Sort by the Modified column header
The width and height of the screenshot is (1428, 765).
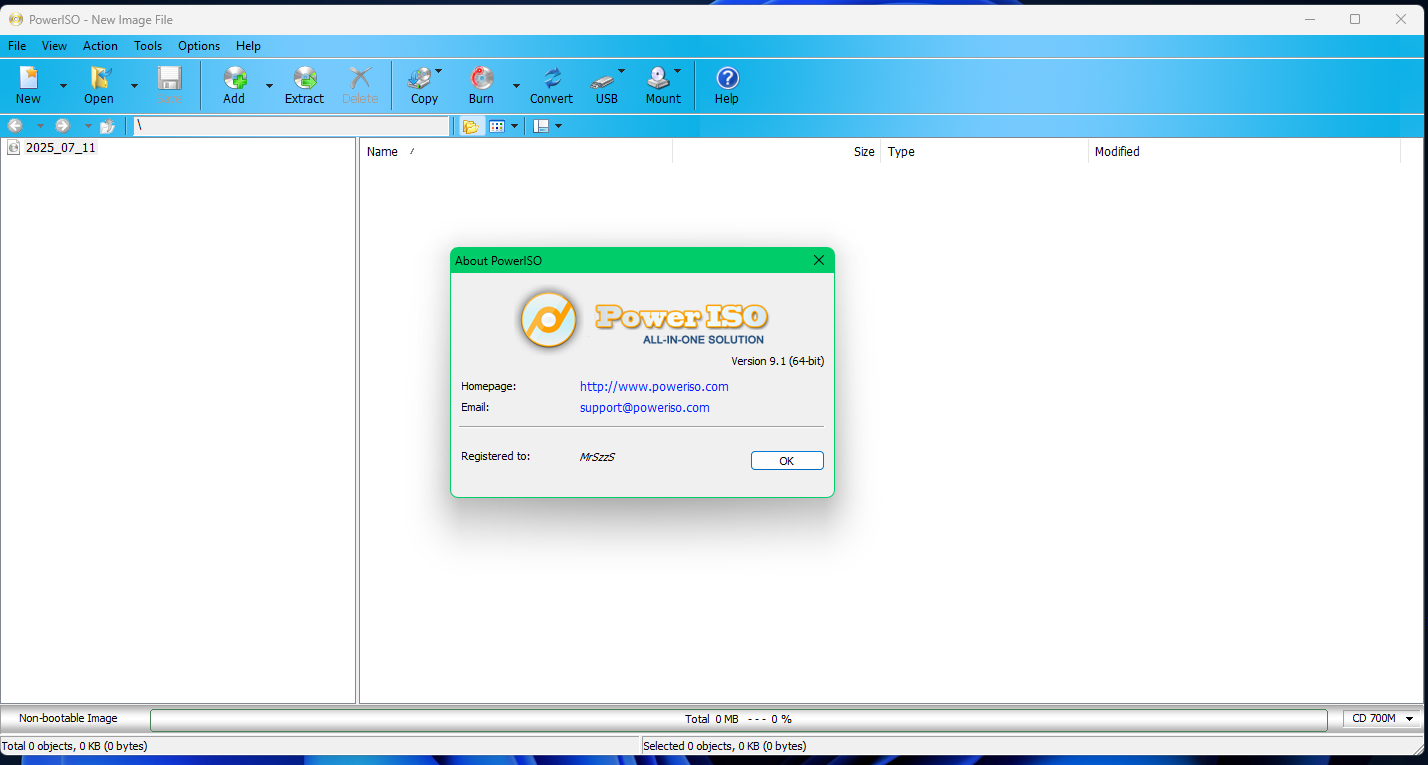click(x=1244, y=152)
